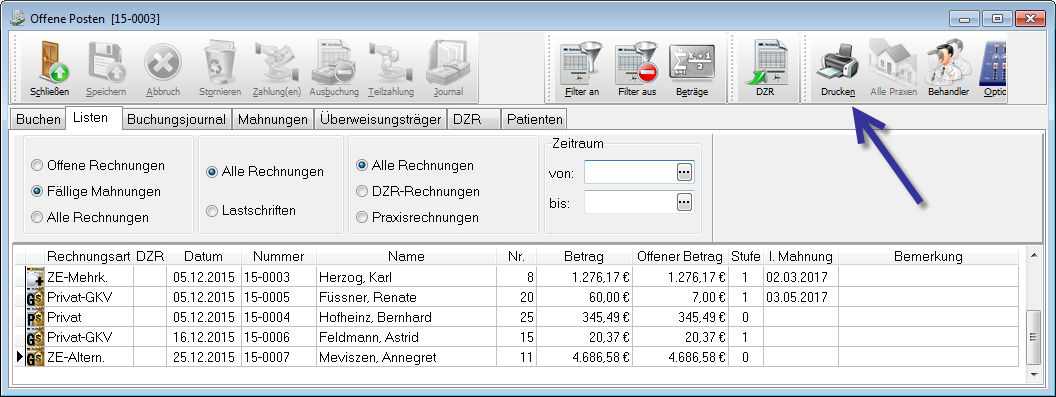Click the Ausbuchung toolbar icon
The height and width of the screenshot is (397, 1056).
click(333, 63)
